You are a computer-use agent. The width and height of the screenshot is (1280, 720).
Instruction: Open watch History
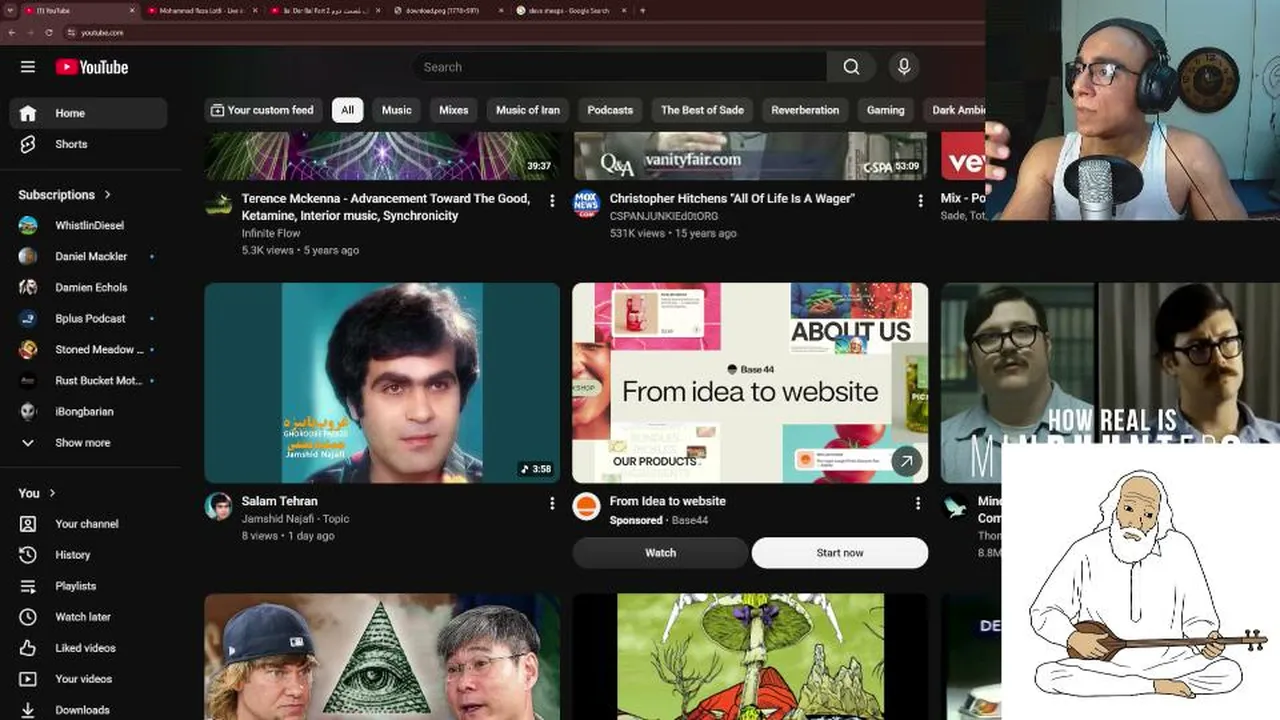point(88,555)
